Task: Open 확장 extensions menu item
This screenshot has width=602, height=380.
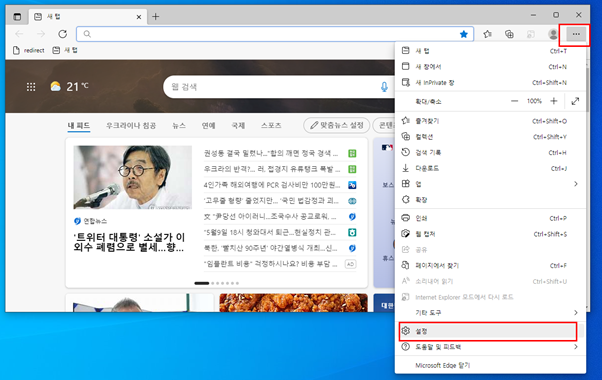Action: [x=490, y=200]
